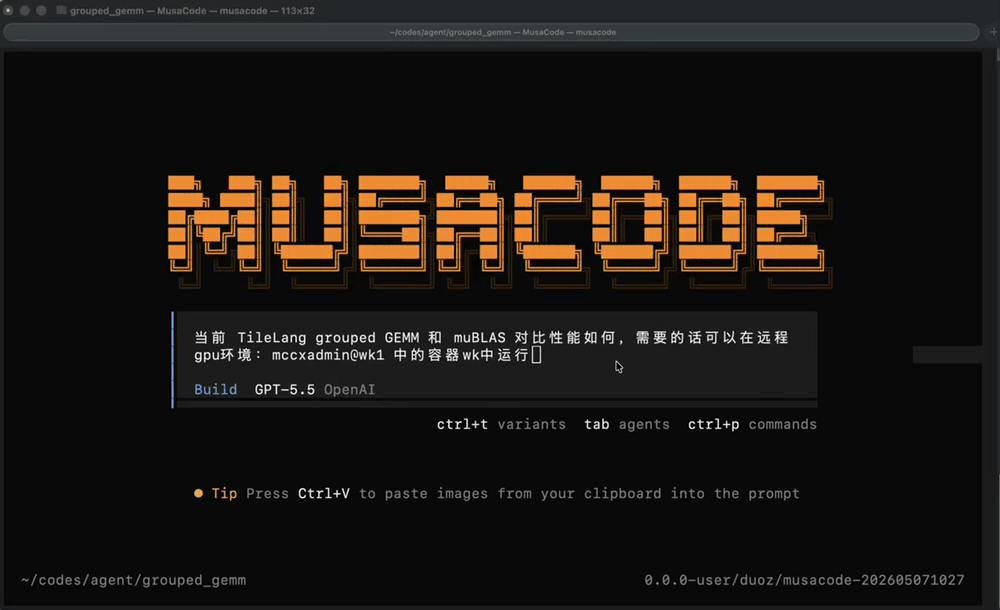Click the OpenAI provider label

point(349,389)
